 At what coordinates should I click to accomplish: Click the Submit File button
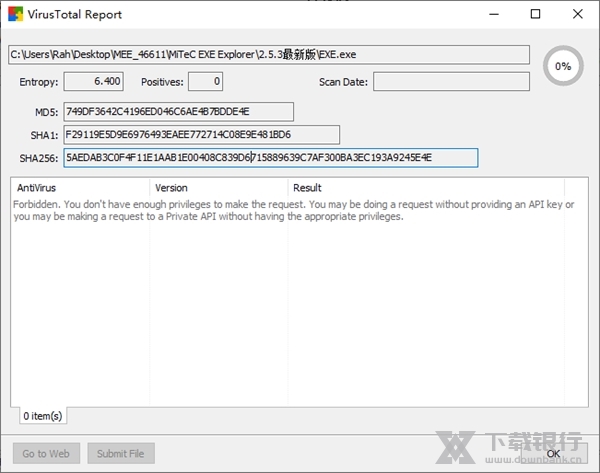click(121, 453)
